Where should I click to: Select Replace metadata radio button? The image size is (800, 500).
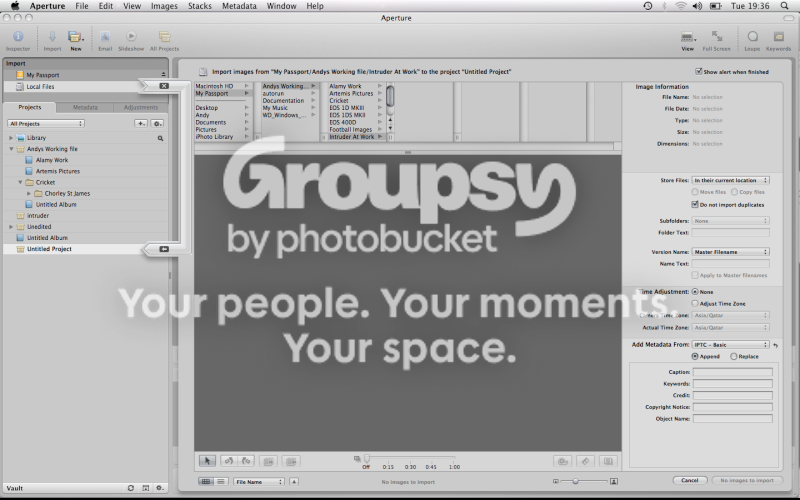(734, 357)
